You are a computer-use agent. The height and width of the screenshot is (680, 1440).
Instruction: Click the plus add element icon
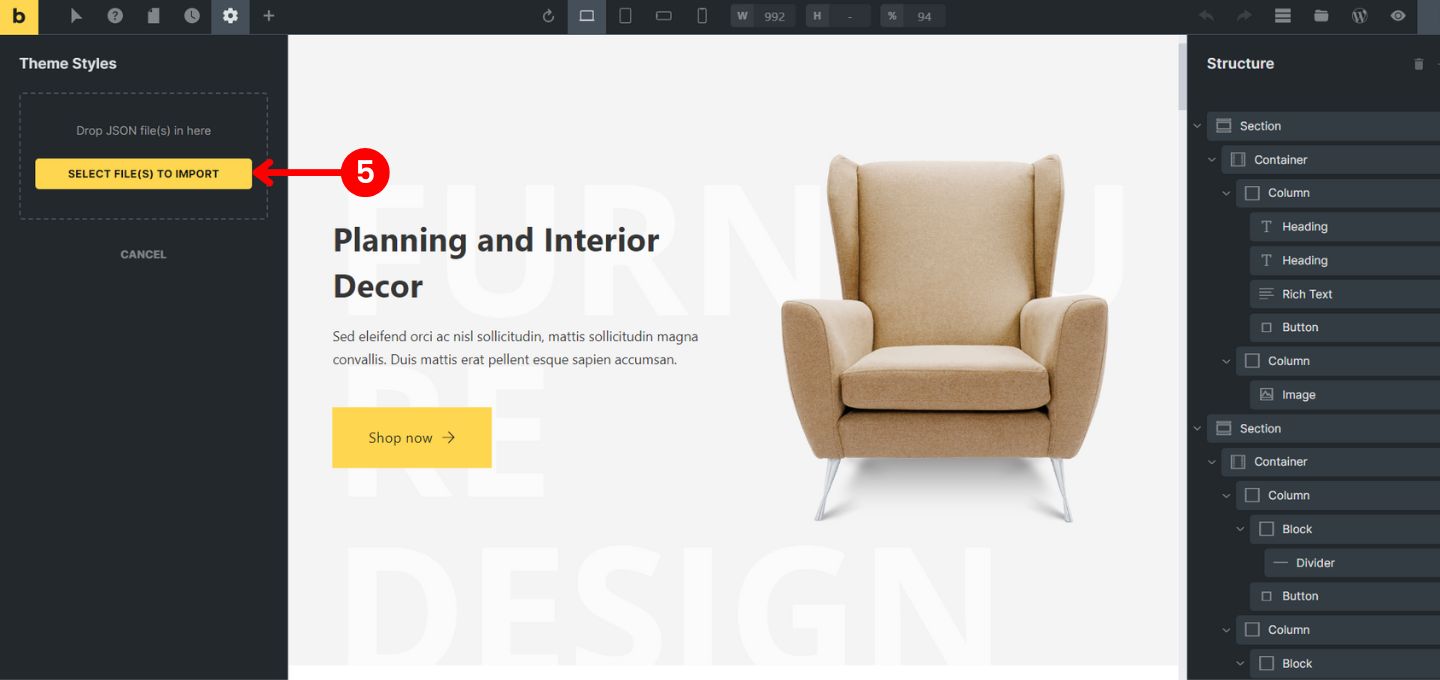[268, 16]
